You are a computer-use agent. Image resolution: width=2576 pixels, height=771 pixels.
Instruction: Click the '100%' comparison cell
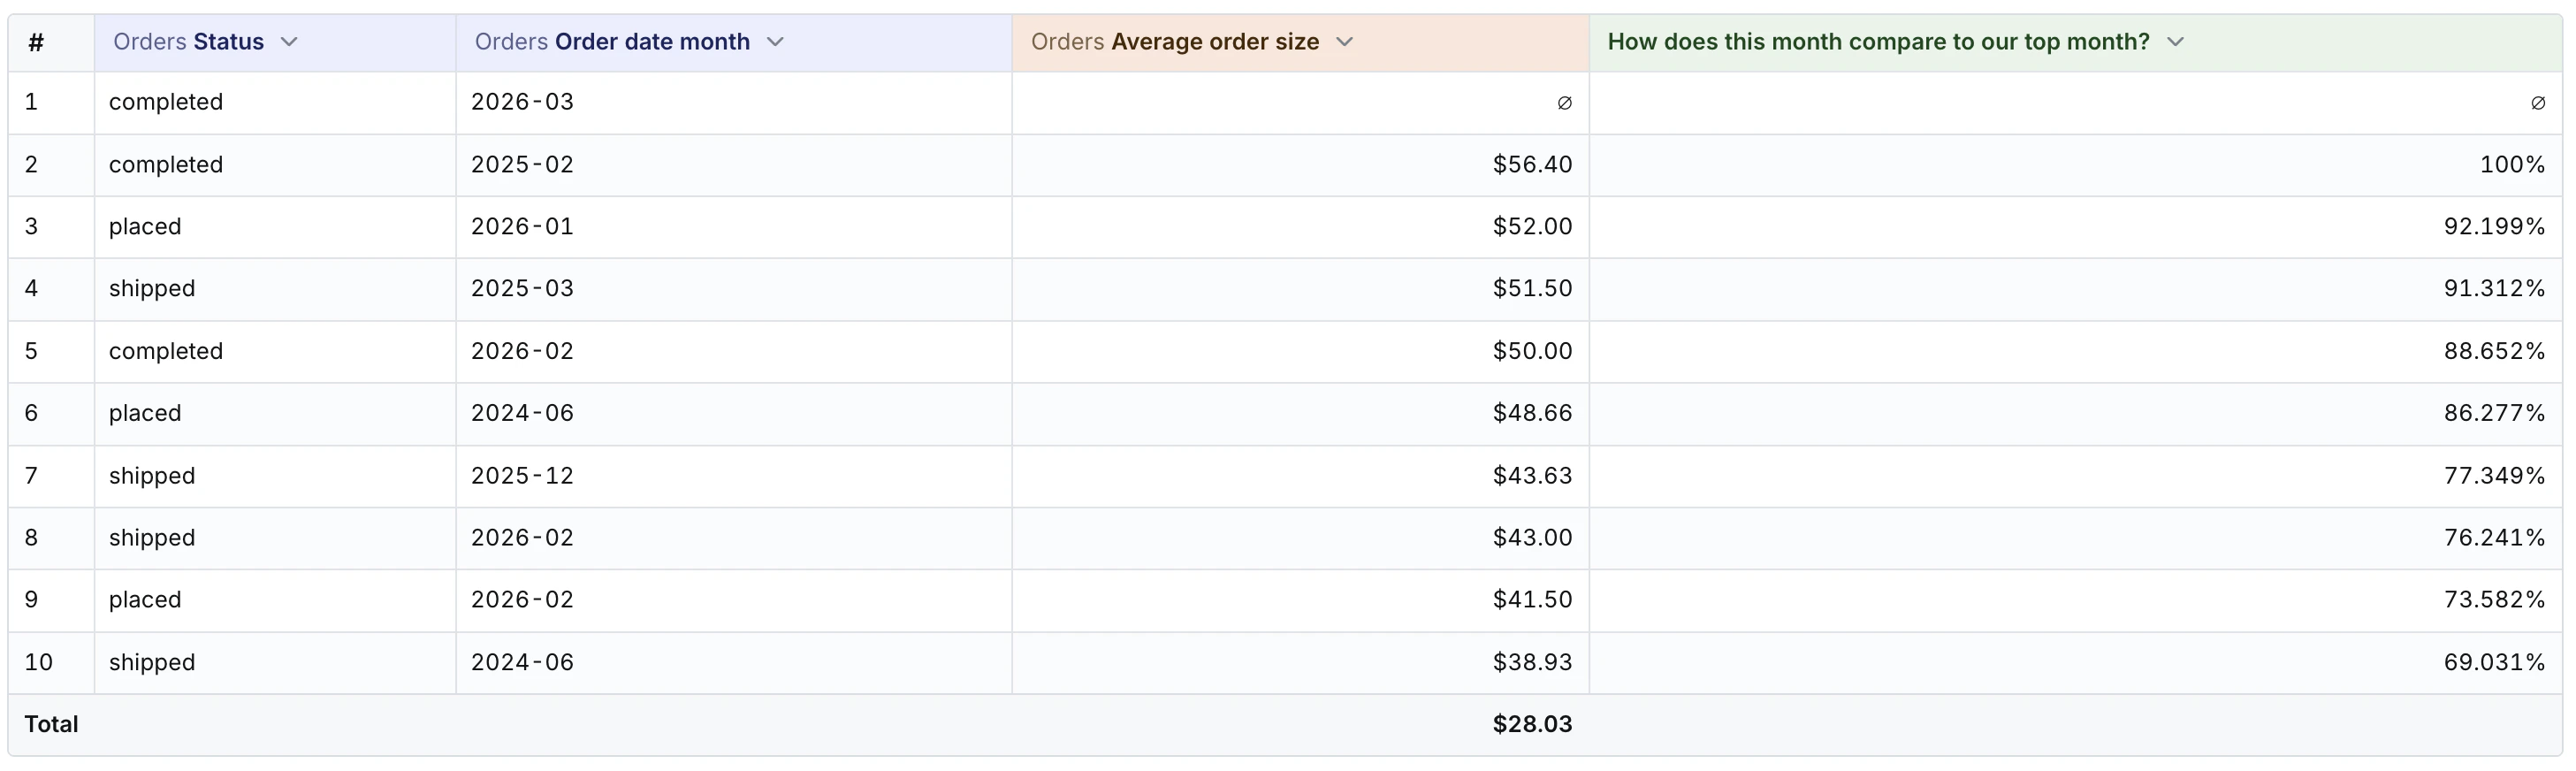point(2076,165)
